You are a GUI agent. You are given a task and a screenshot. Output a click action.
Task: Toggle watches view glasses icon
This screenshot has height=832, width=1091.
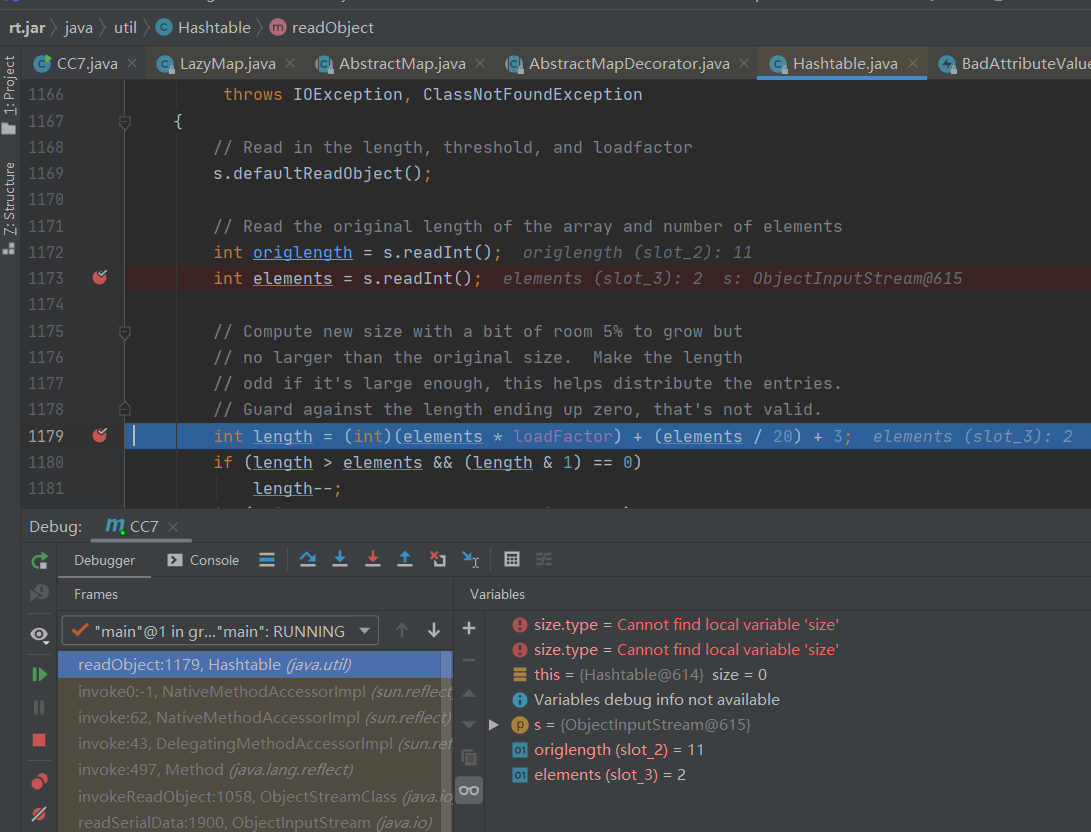[x=469, y=790]
